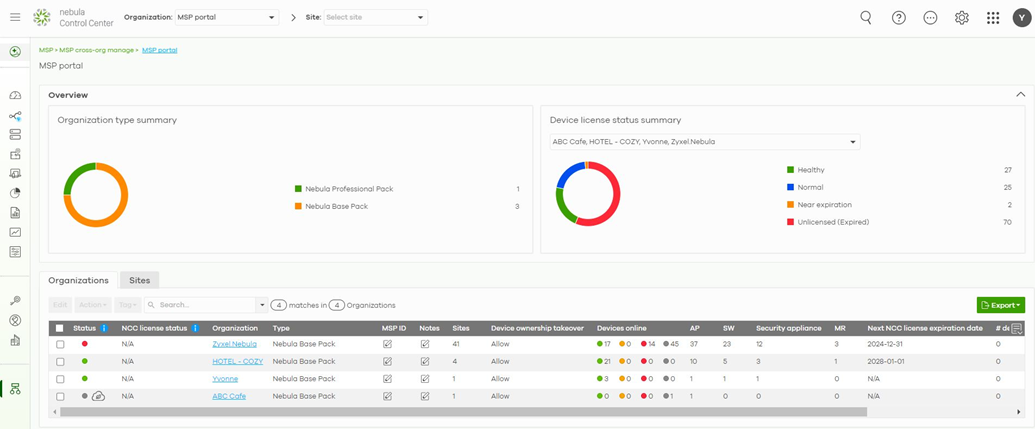Open the Tag dropdown button
Viewport: 1035px width, 429px height.
(126, 305)
